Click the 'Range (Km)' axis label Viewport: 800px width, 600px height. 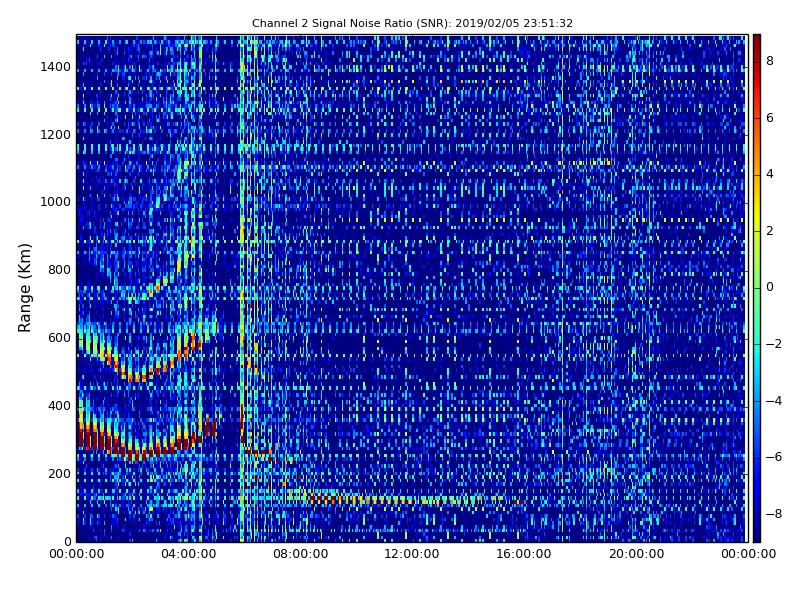point(24,288)
